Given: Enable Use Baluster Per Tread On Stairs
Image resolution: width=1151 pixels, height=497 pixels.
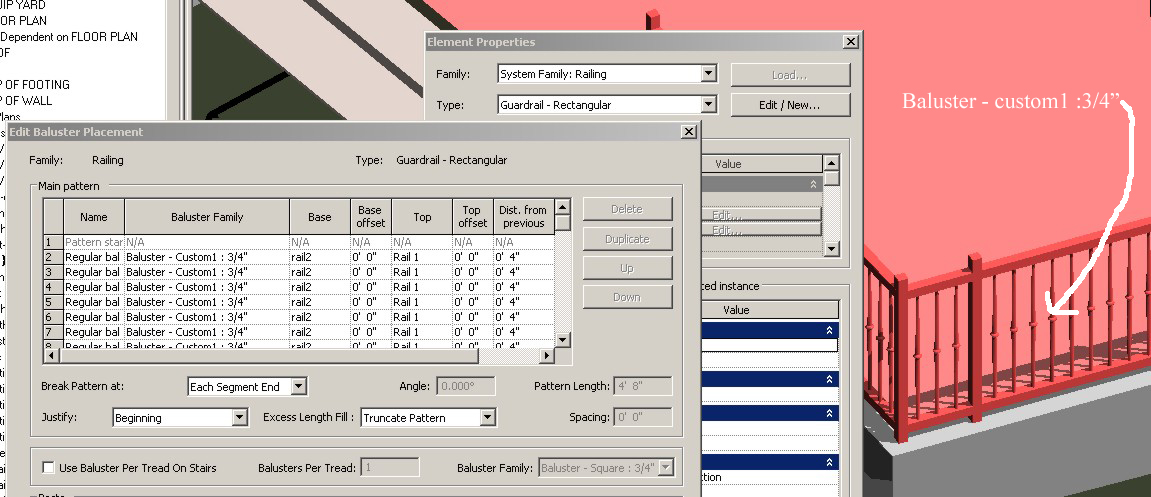Looking at the screenshot, I should [x=49, y=468].
